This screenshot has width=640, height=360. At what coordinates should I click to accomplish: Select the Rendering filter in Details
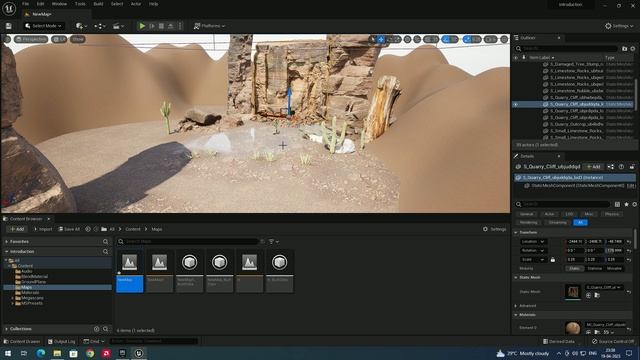pos(529,222)
